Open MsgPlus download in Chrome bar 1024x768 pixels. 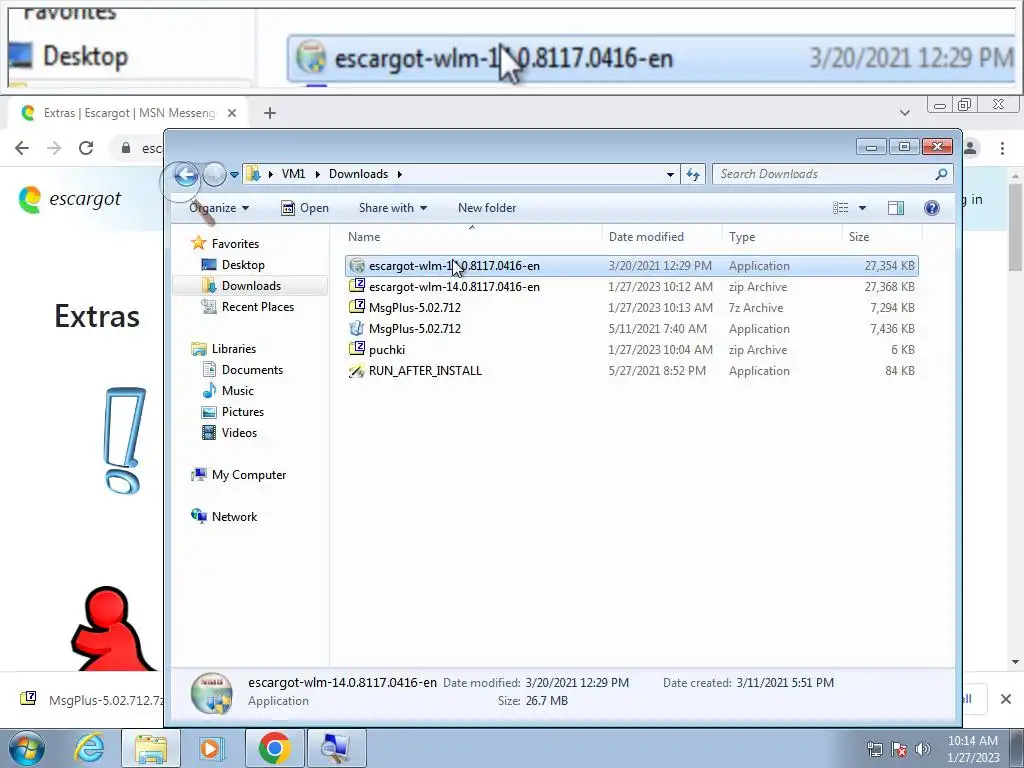click(x=91, y=700)
